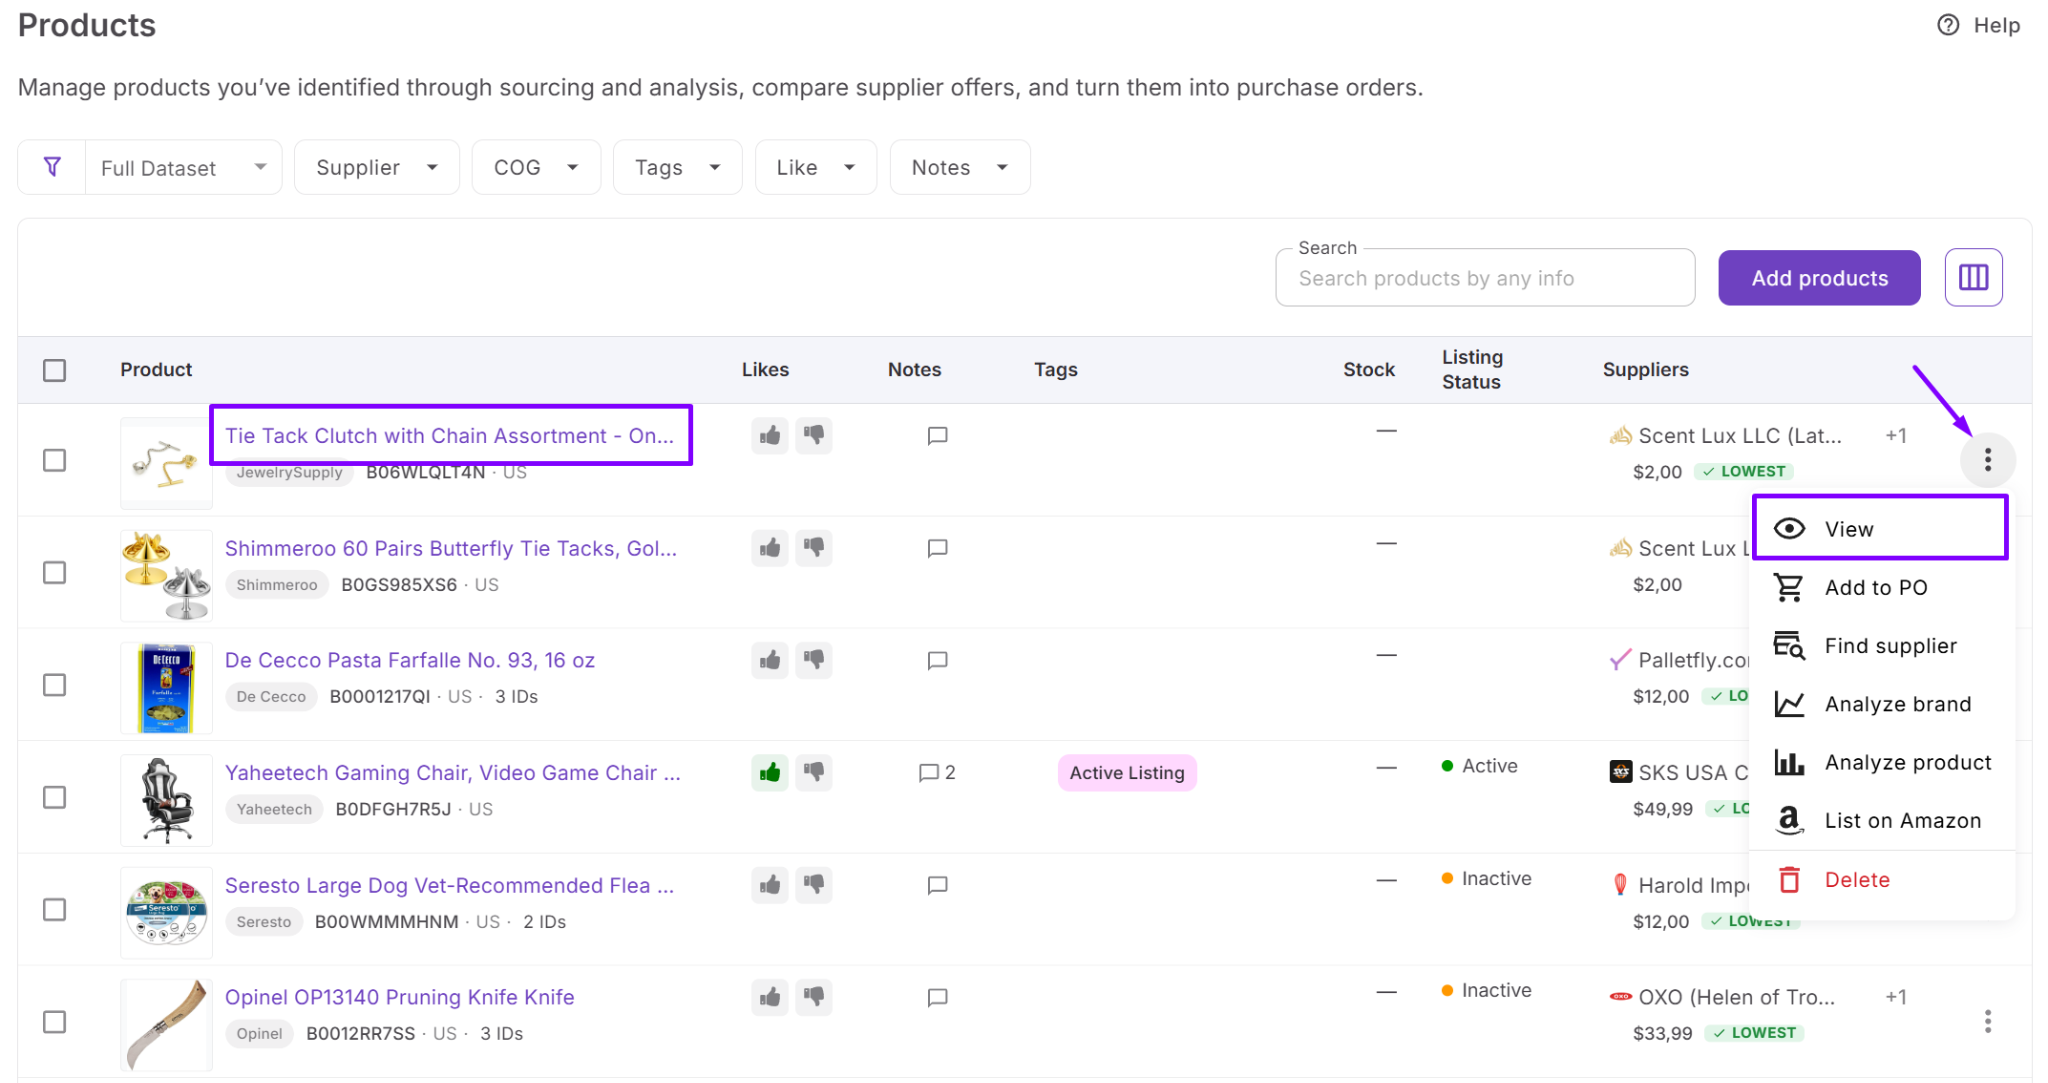Screen dimensions: 2048x1083
Task: Thumbs down Opinel Pruning Knife
Action: [x=814, y=997]
